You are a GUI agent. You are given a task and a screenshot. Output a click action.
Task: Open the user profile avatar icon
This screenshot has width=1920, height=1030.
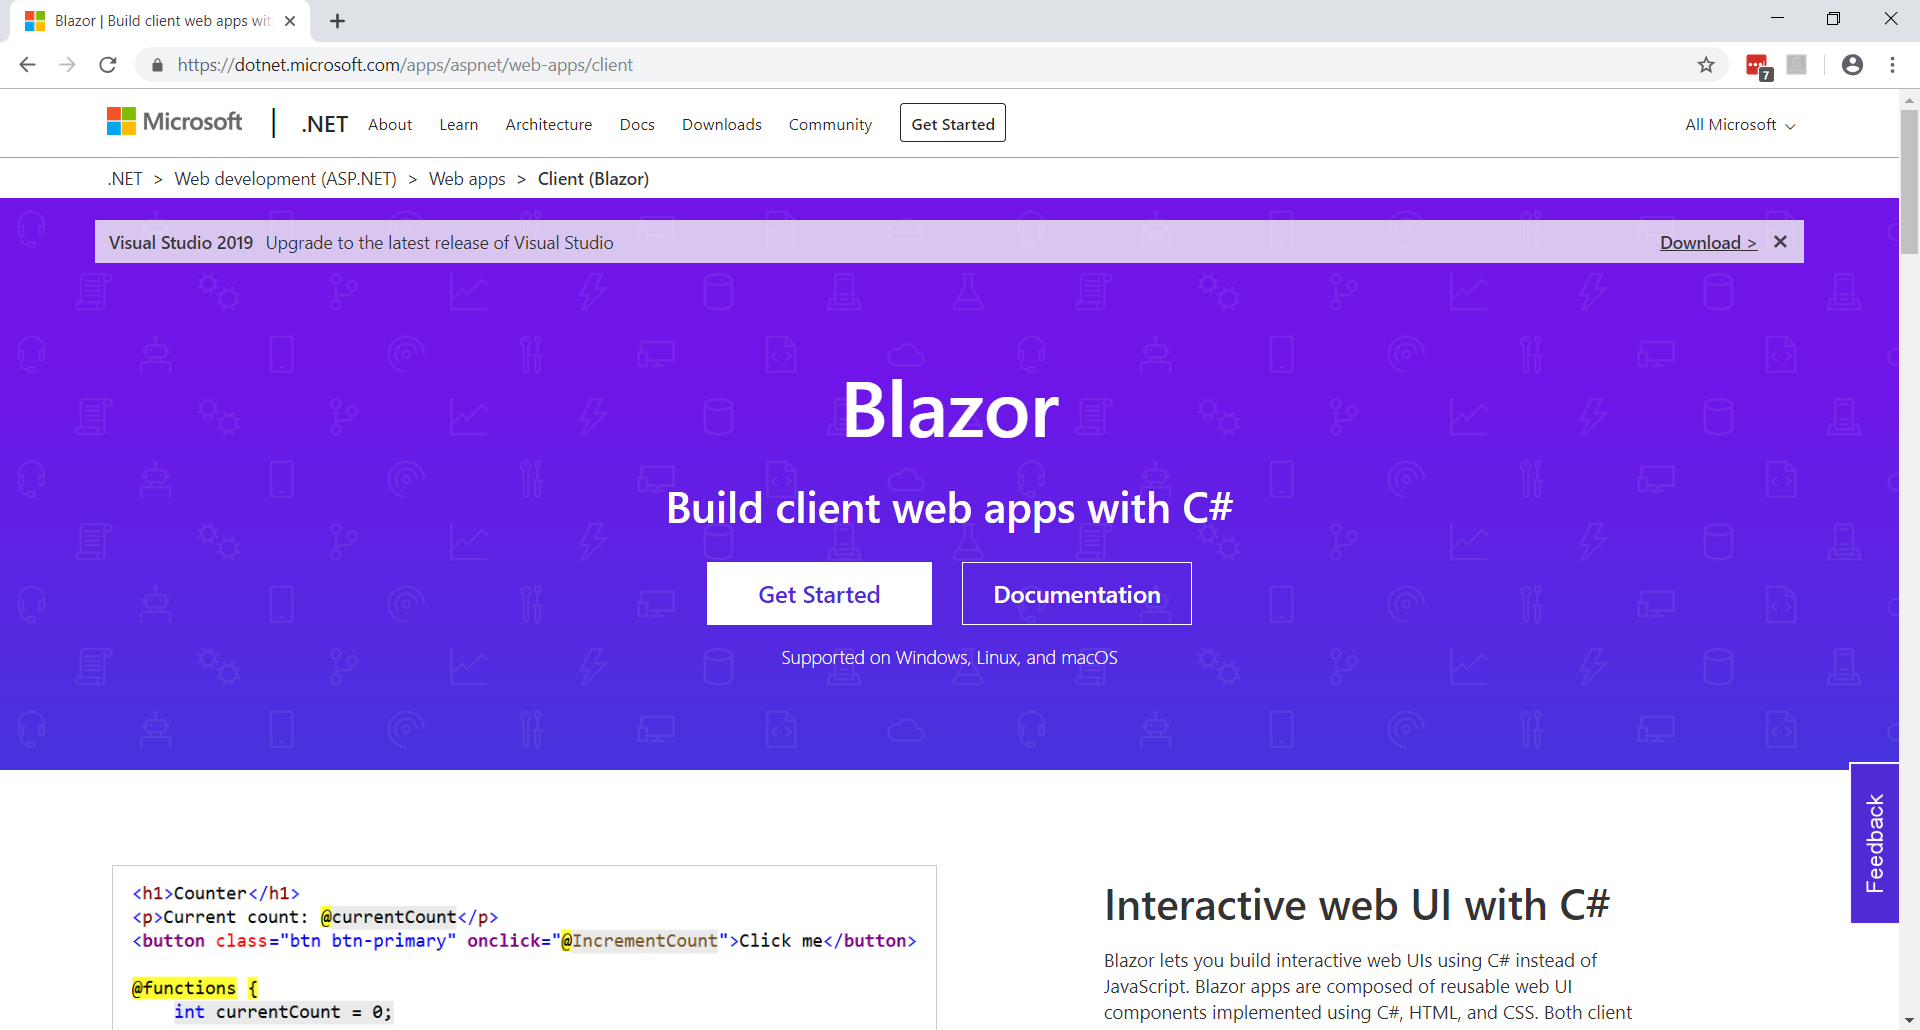1852,65
